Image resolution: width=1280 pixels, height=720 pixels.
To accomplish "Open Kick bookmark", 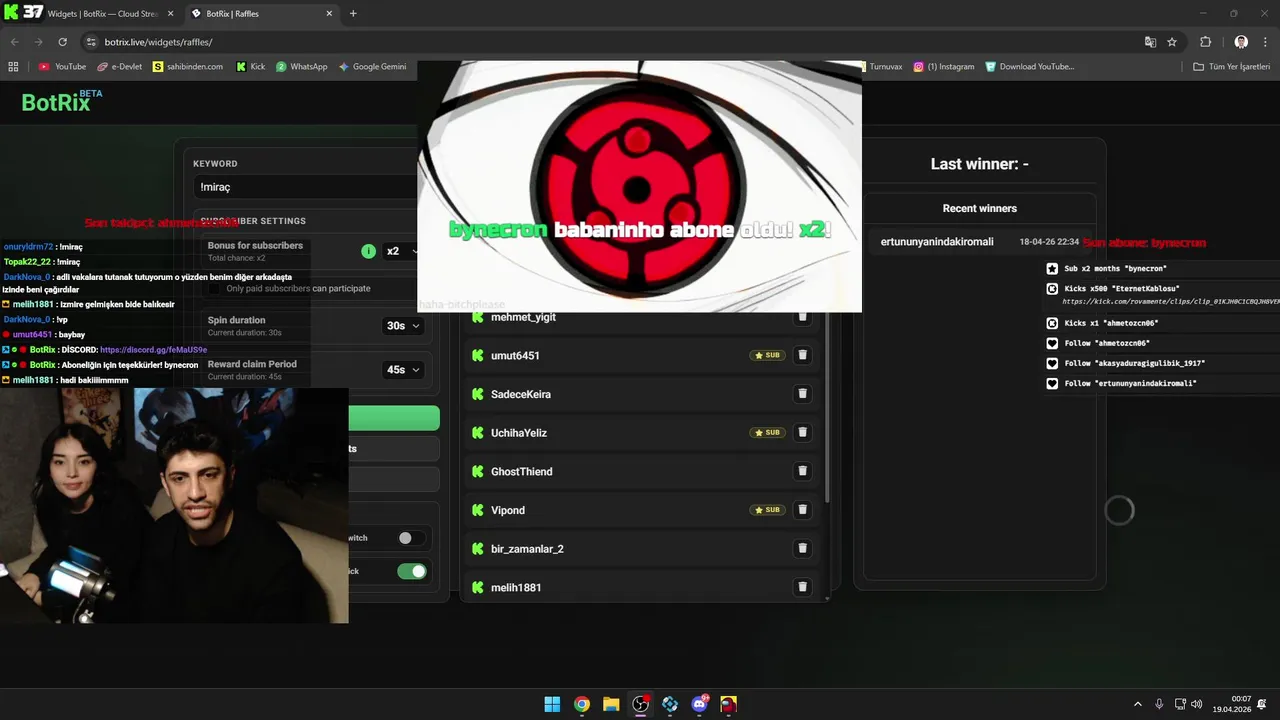I will 251,67.
